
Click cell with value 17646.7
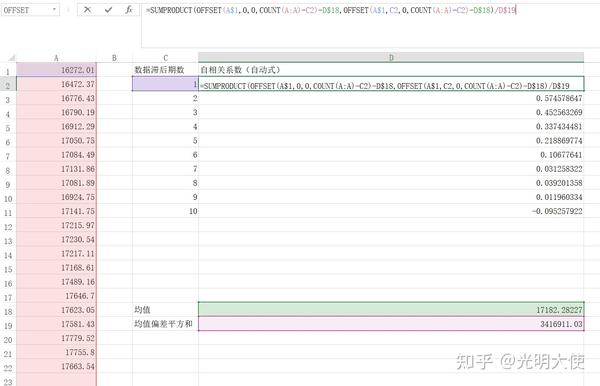pyautogui.click(x=57, y=296)
